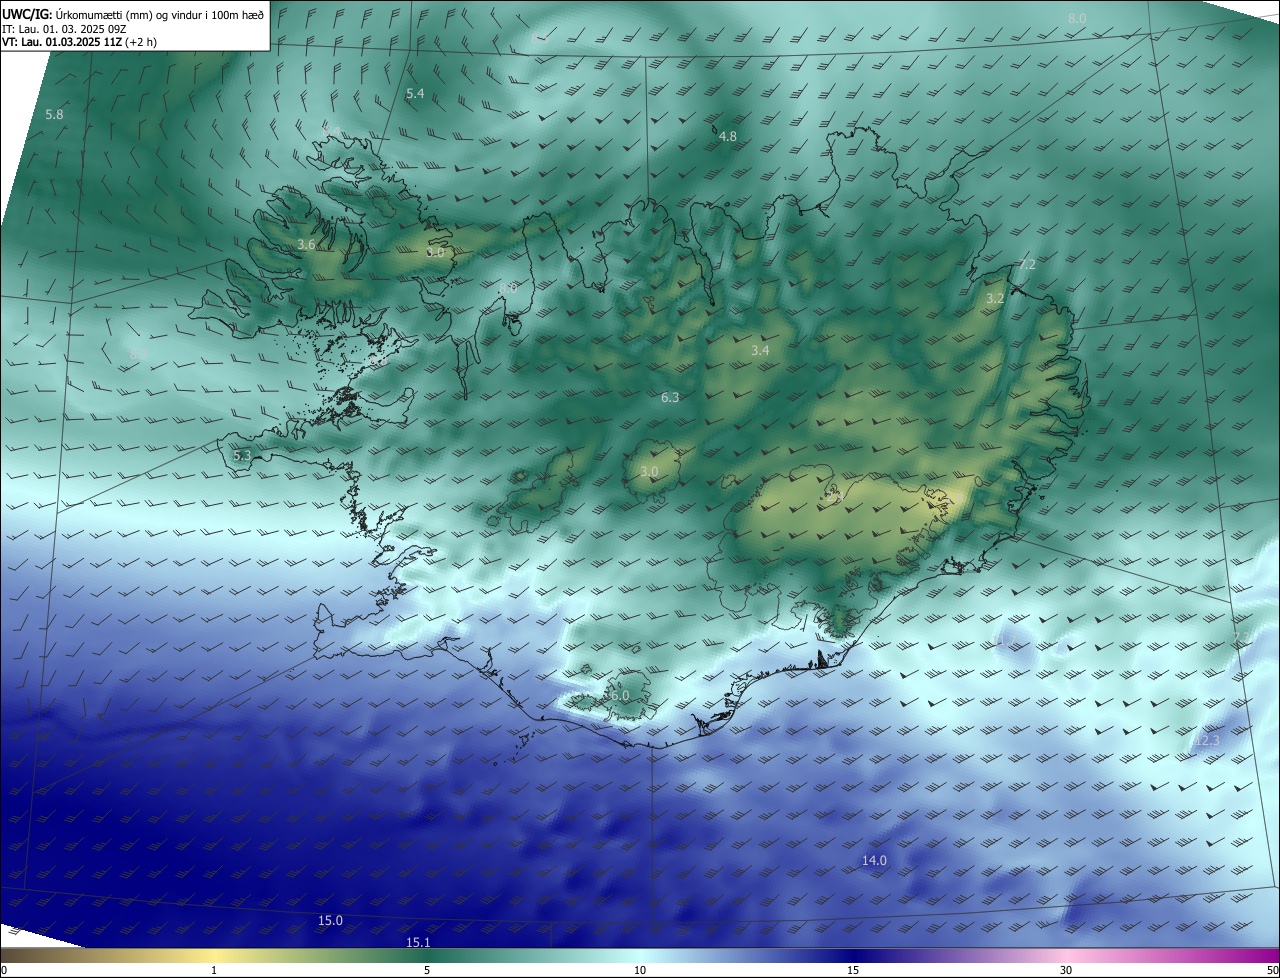Click the 30 tick label on the color scale

[x=1066, y=970]
